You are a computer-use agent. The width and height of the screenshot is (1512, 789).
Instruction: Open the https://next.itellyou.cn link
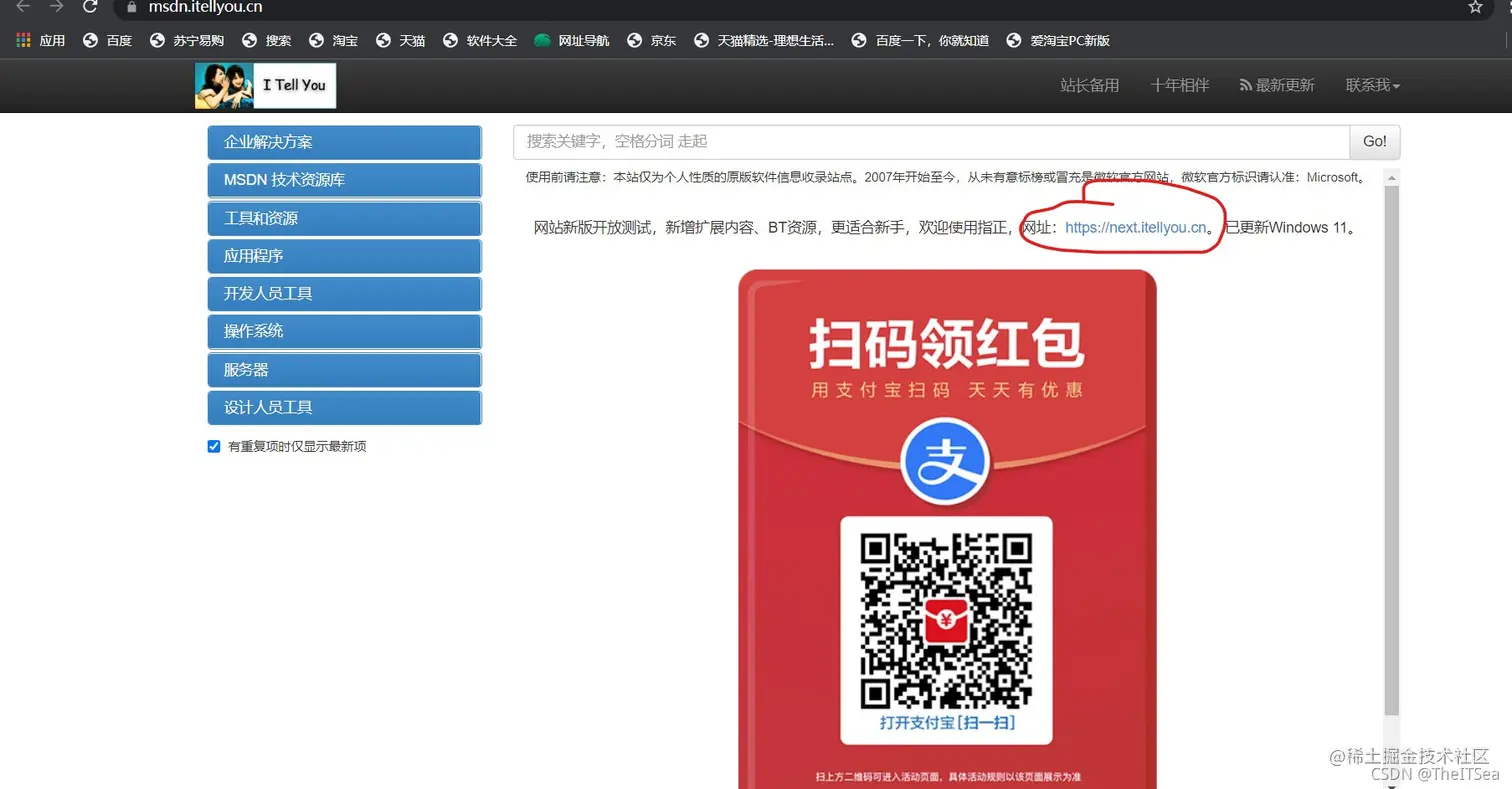click(x=1134, y=227)
